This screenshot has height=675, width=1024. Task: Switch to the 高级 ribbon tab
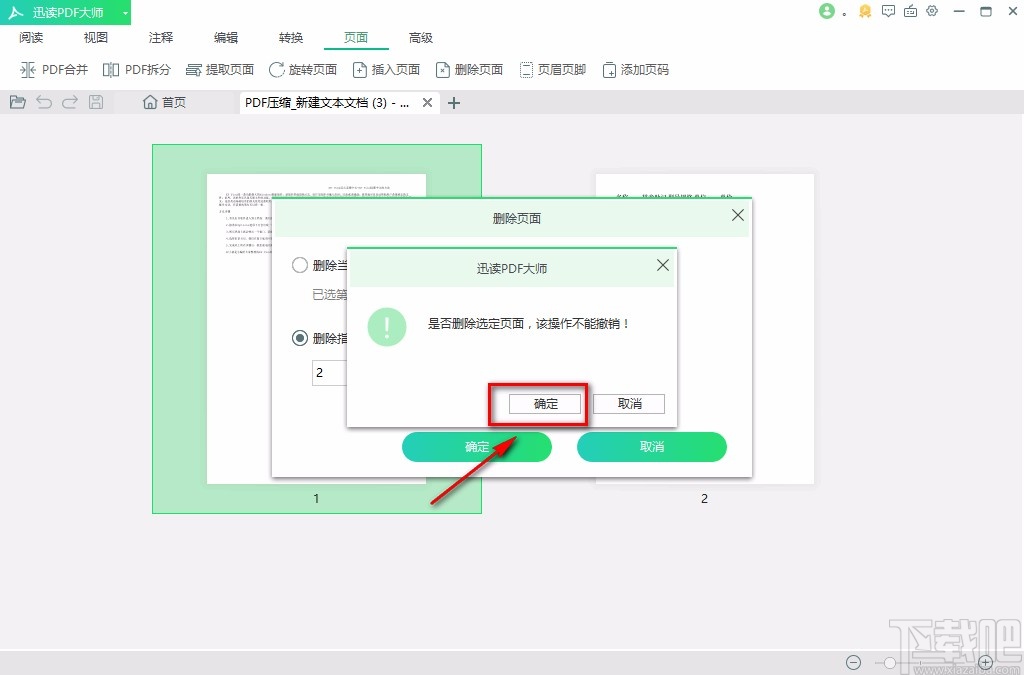[421, 38]
